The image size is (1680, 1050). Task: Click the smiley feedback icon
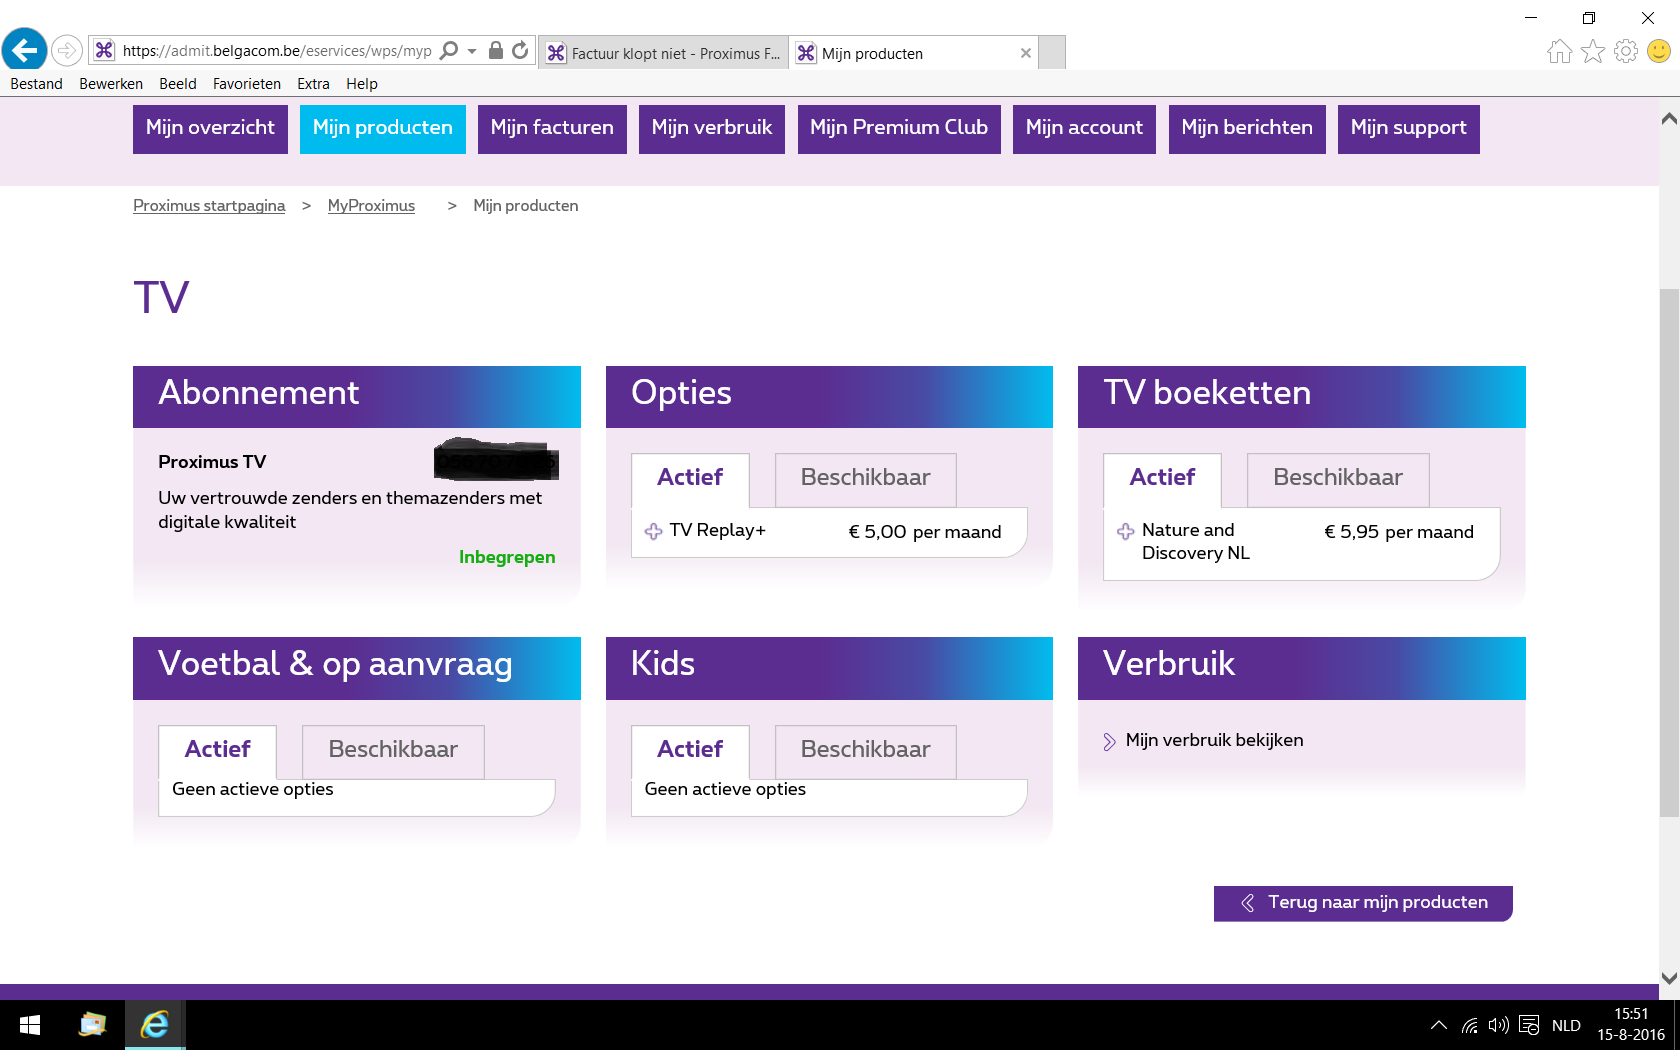(x=1659, y=51)
